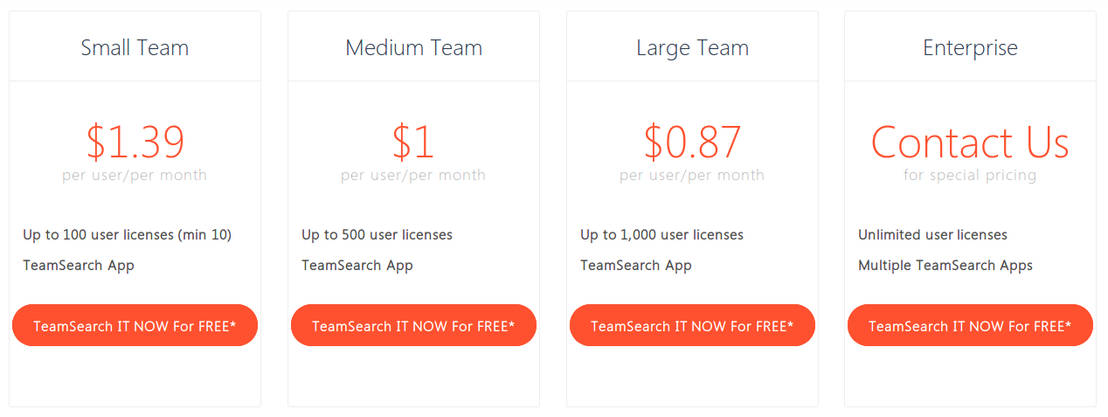Viewport: 1108px width, 417px height.
Task: Click the 'Up to 1,000 user licenses' text
Action: click(662, 235)
